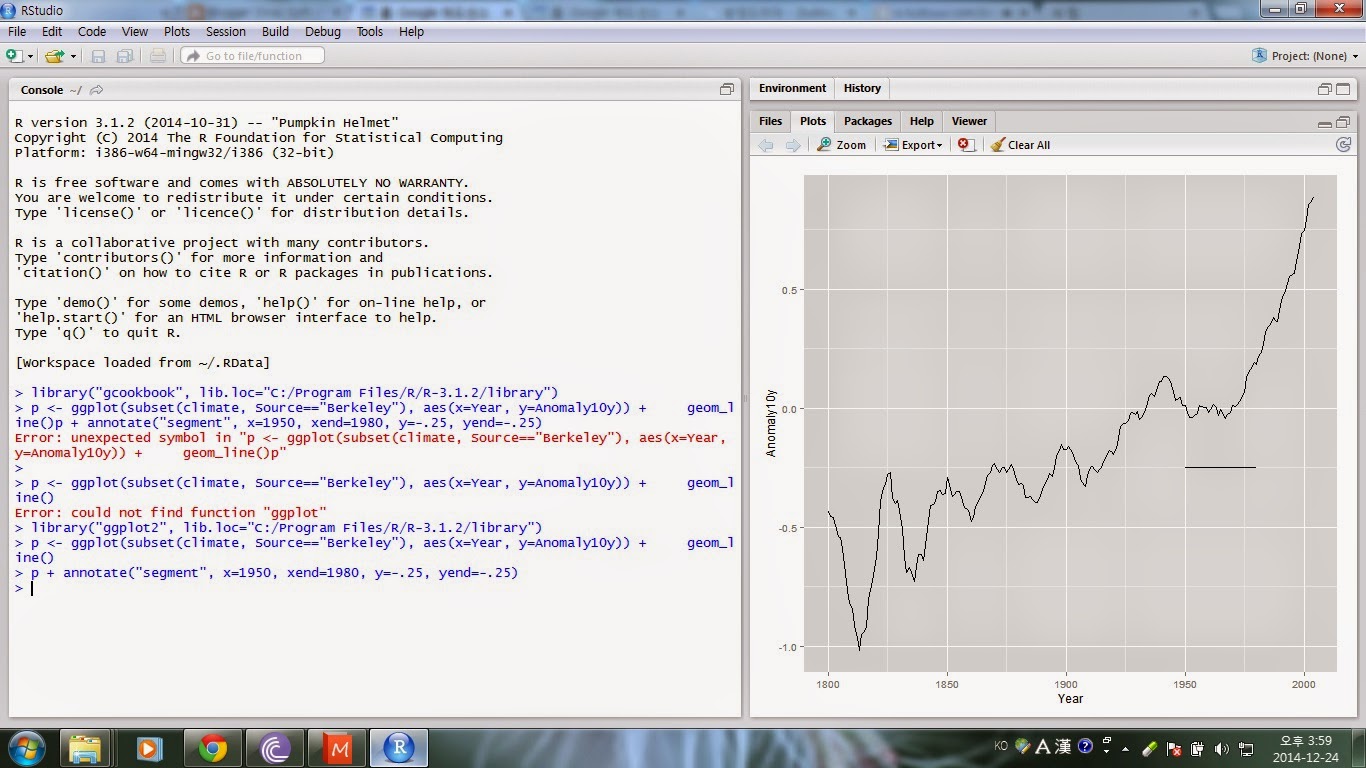Viewport: 1366px width, 768px height.
Task: Open the File menu
Action: click(x=17, y=31)
